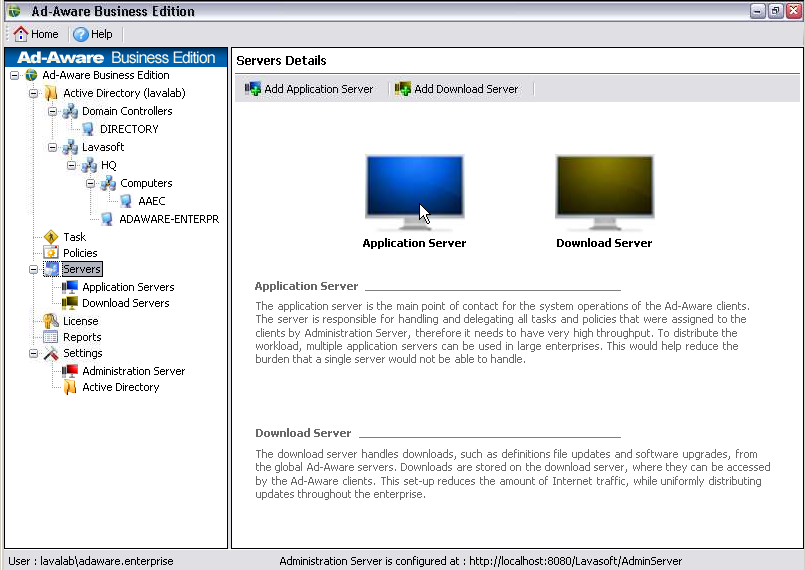This screenshot has width=805, height=570.
Task: Click Administration Server URL status bar text
Action: 481,561
